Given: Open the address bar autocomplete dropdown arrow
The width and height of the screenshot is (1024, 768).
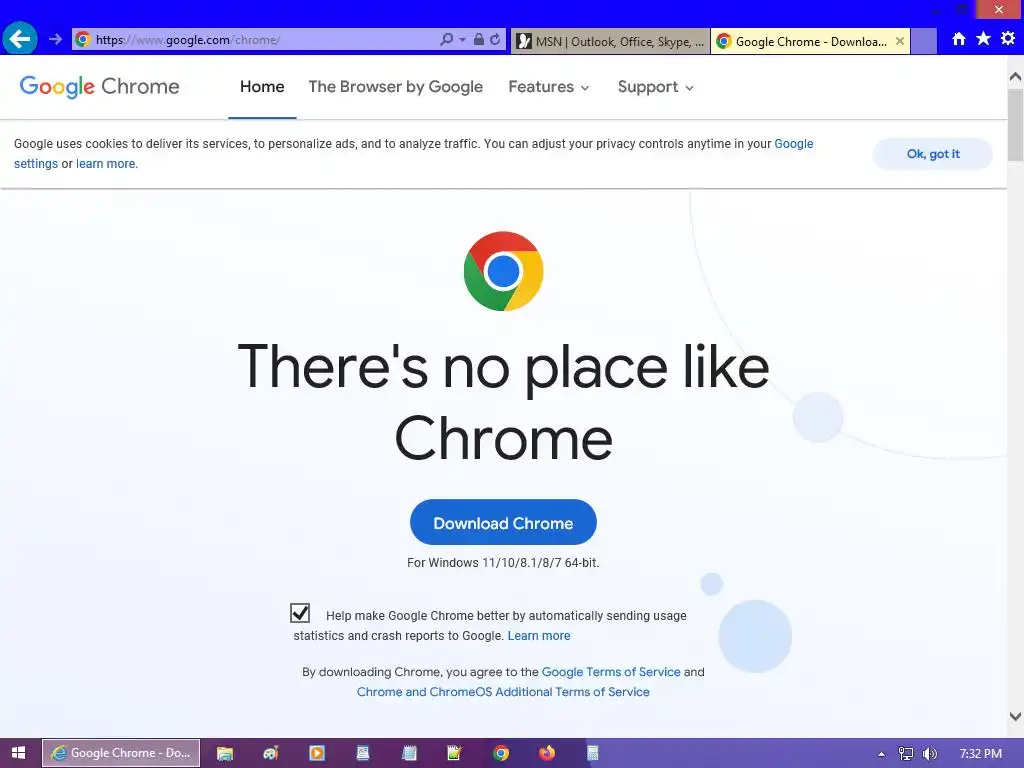Looking at the screenshot, I should coord(462,40).
